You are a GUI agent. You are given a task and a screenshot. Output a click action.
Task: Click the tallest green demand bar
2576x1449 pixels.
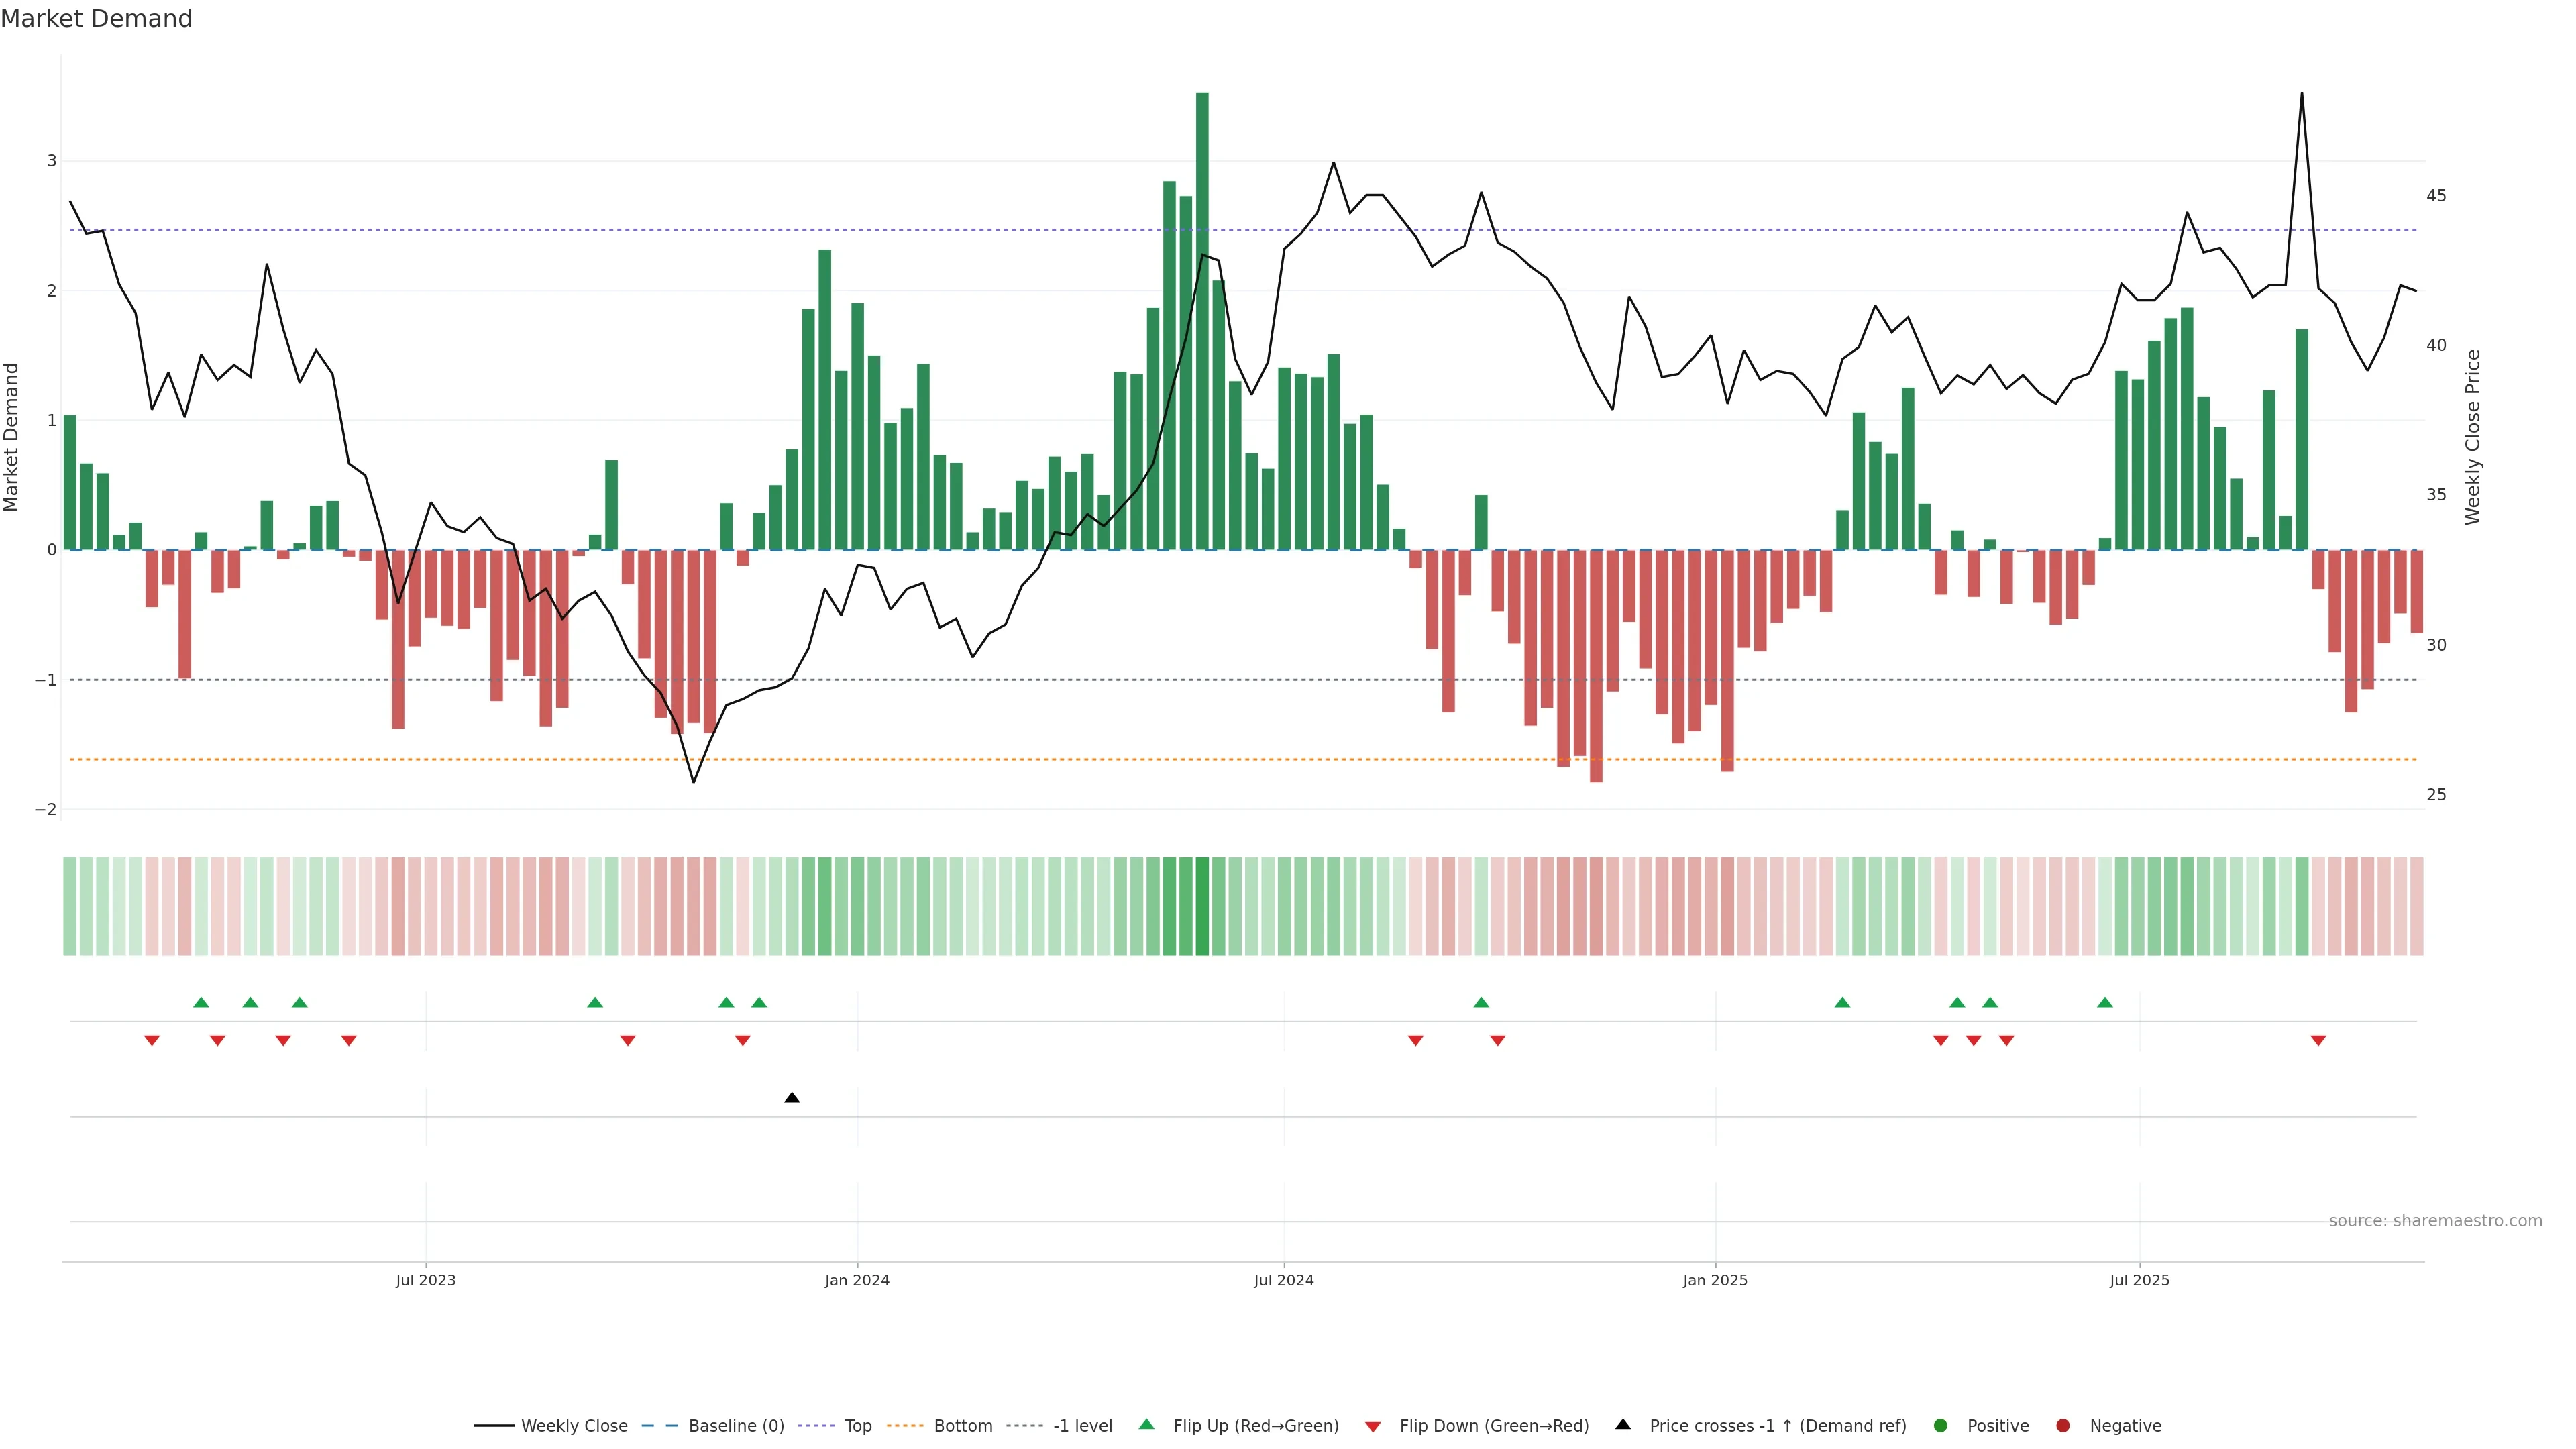(1202, 320)
